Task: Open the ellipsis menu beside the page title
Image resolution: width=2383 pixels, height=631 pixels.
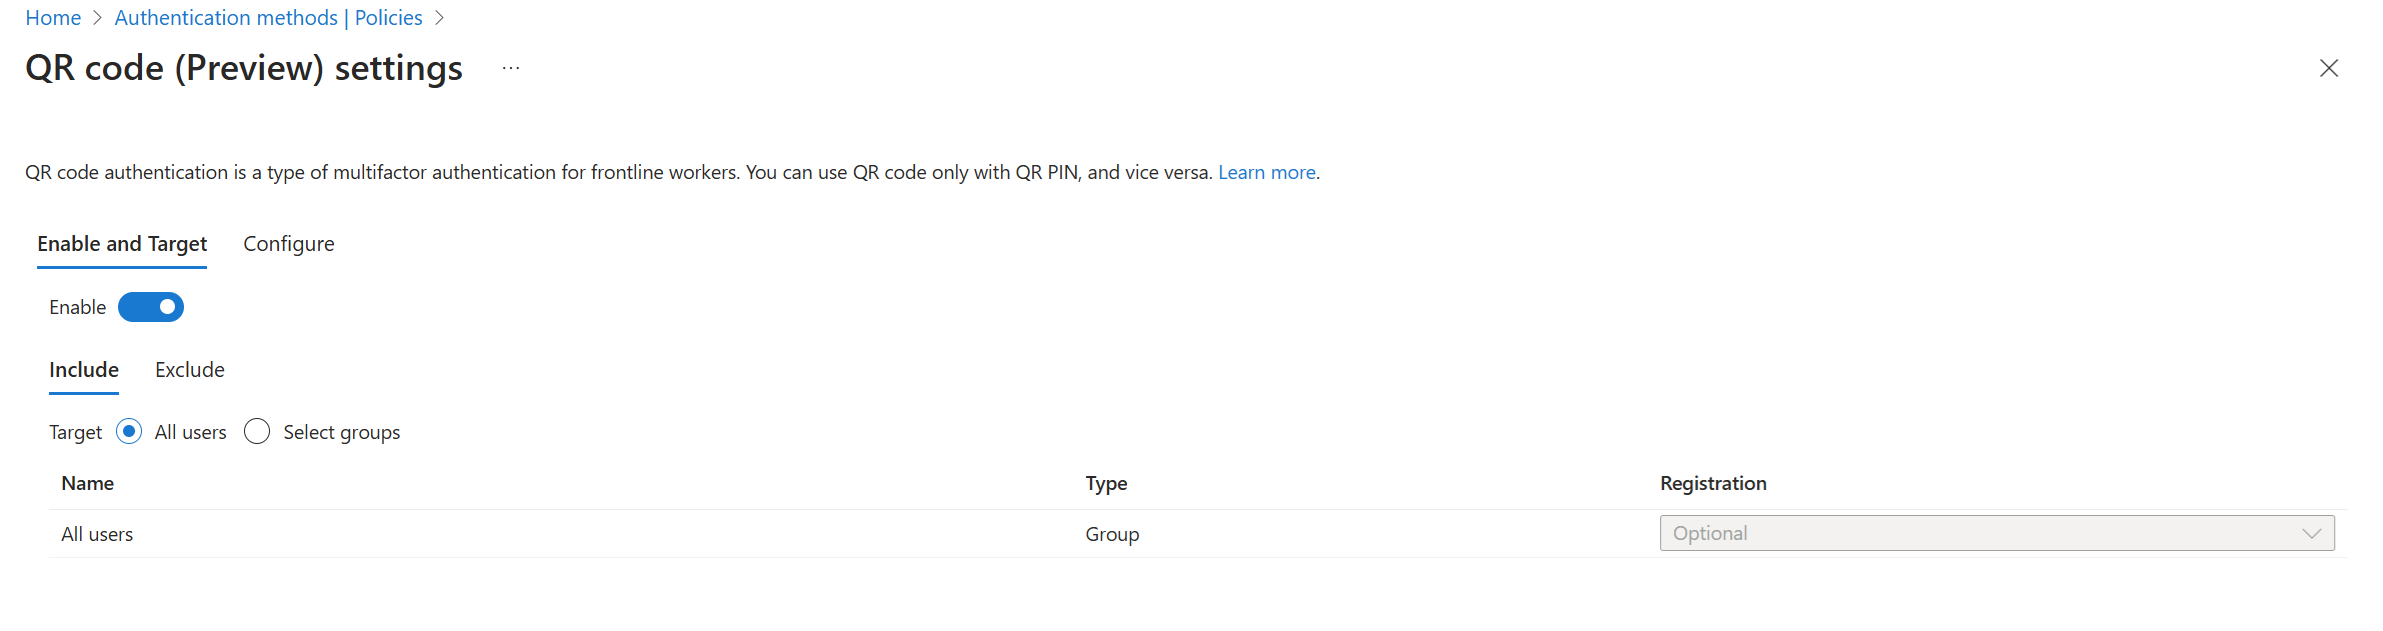Action: click(510, 68)
